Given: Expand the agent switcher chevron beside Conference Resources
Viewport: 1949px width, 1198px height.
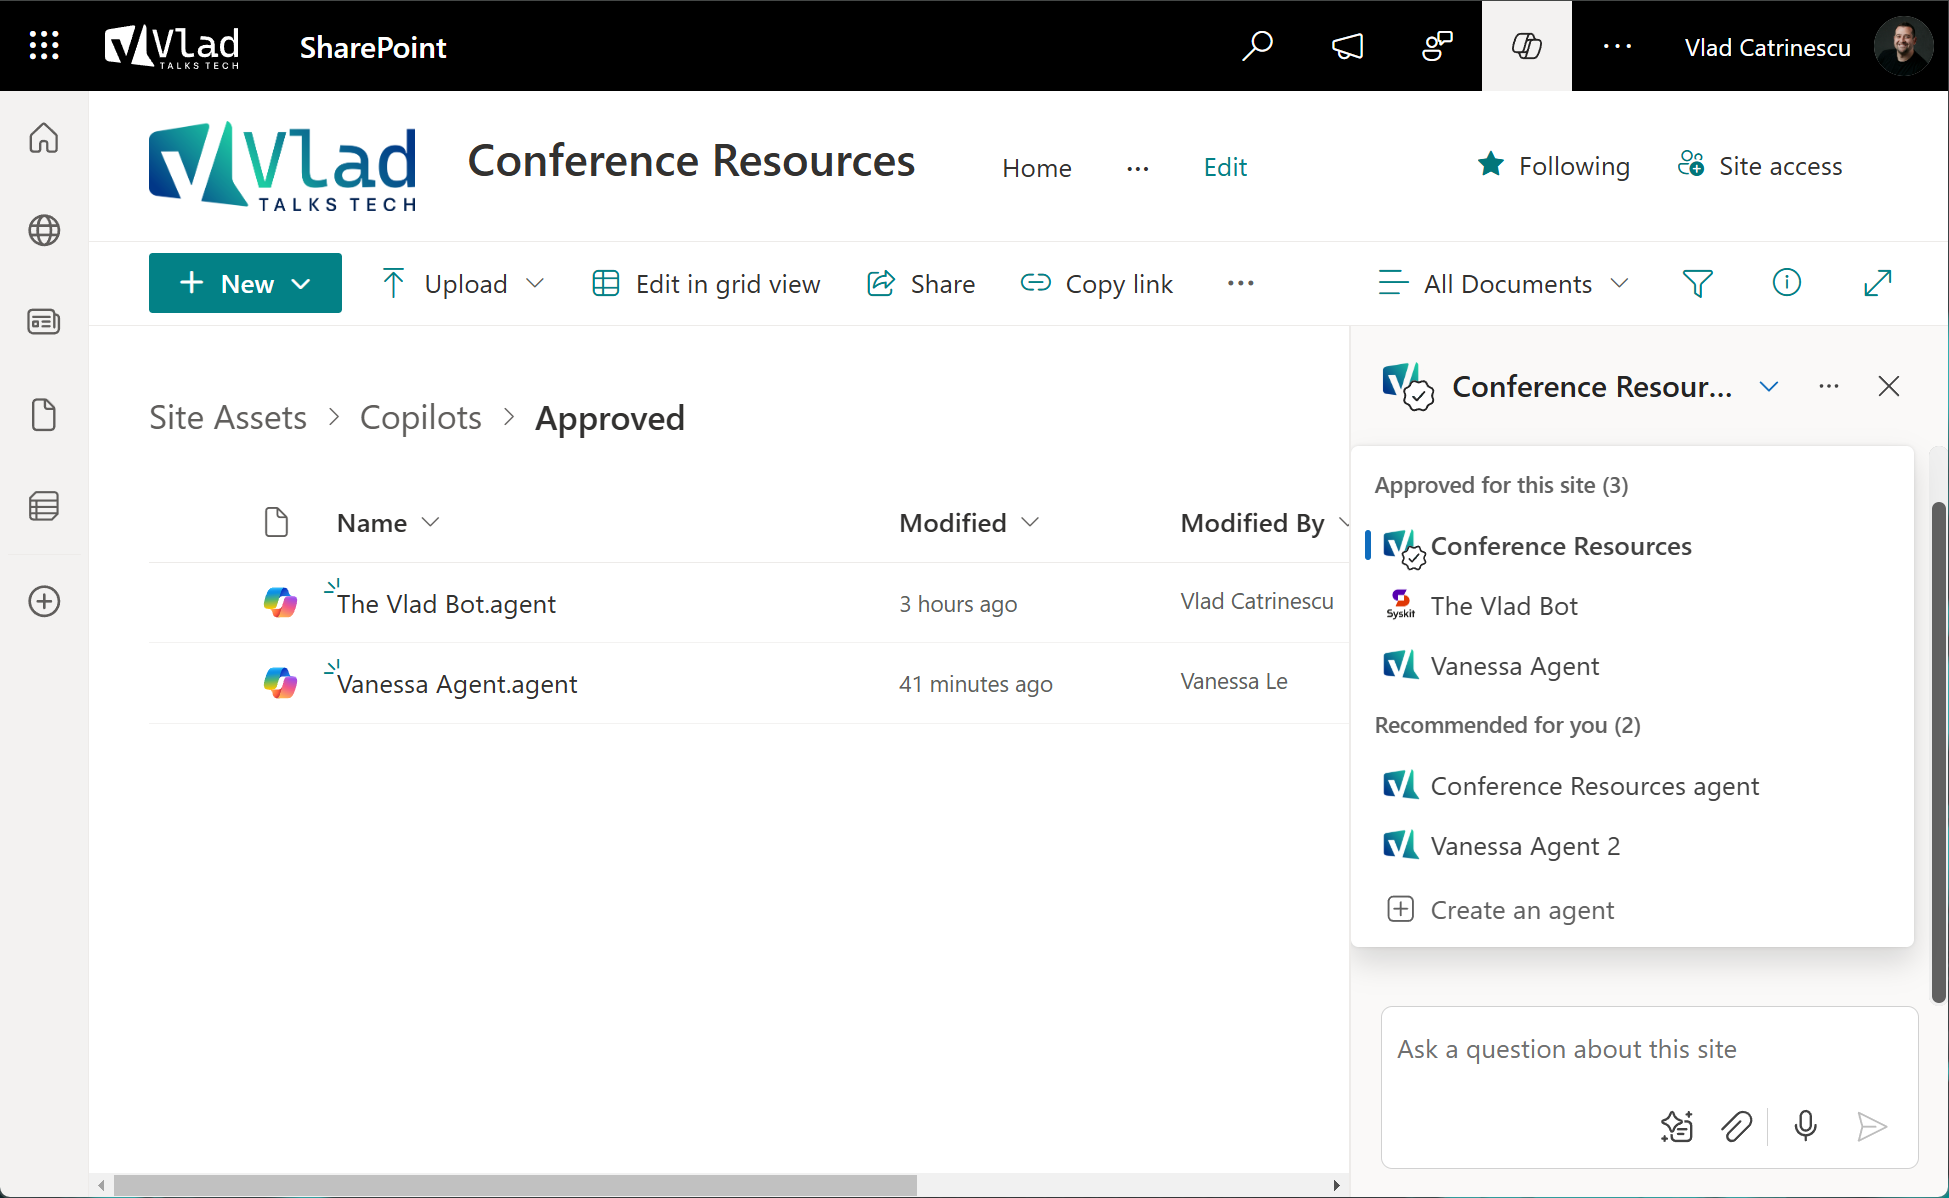Looking at the screenshot, I should [1768, 386].
